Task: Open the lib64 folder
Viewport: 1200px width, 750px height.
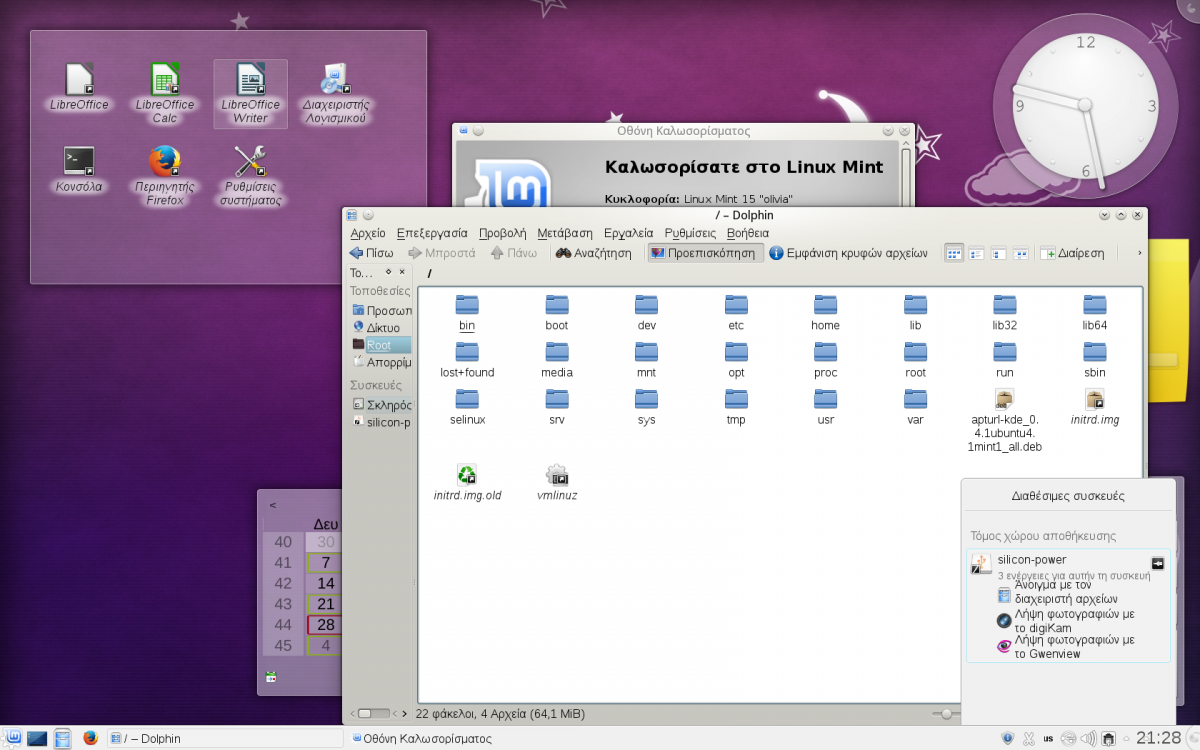Action: tap(1095, 313)
